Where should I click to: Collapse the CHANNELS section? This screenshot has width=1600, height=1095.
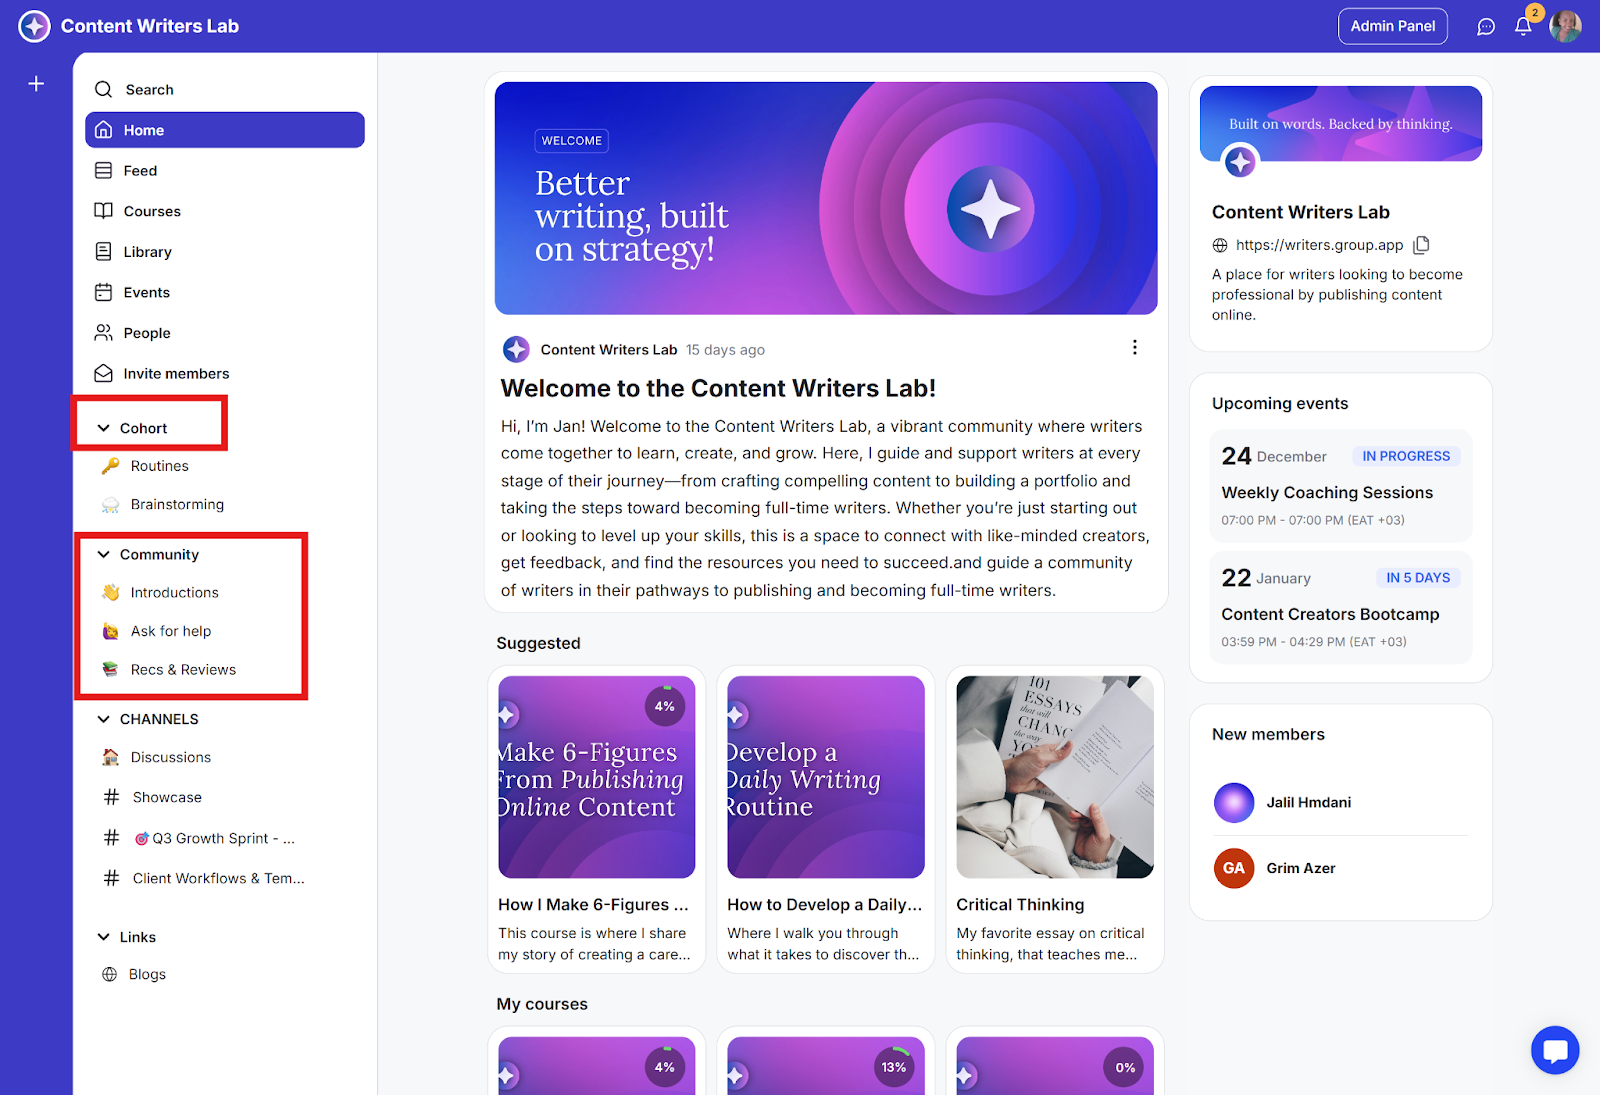pyautogui.click(x=103, y=719)
